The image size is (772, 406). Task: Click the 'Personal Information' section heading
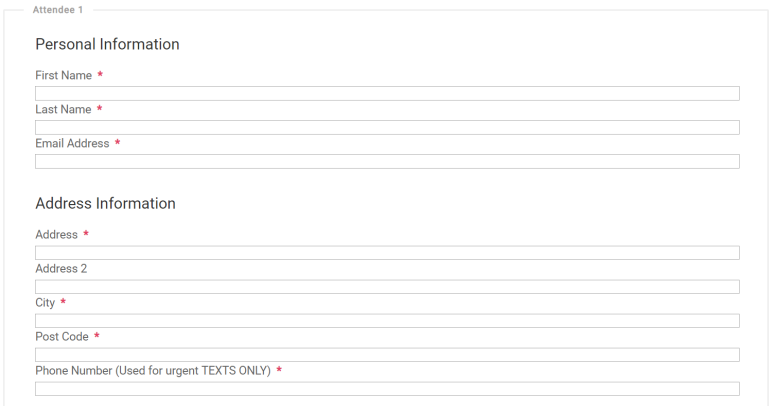(x=107, y=44)
